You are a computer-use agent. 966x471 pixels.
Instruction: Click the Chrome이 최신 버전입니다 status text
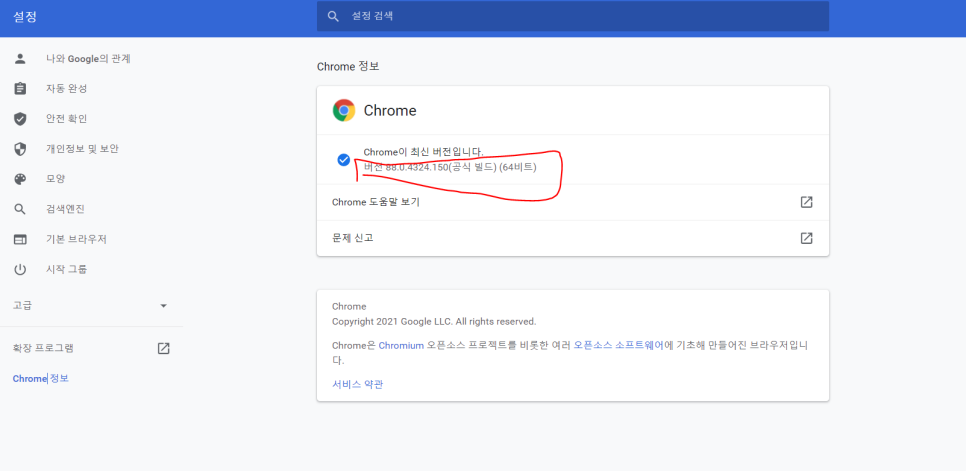tap(424, 152)
